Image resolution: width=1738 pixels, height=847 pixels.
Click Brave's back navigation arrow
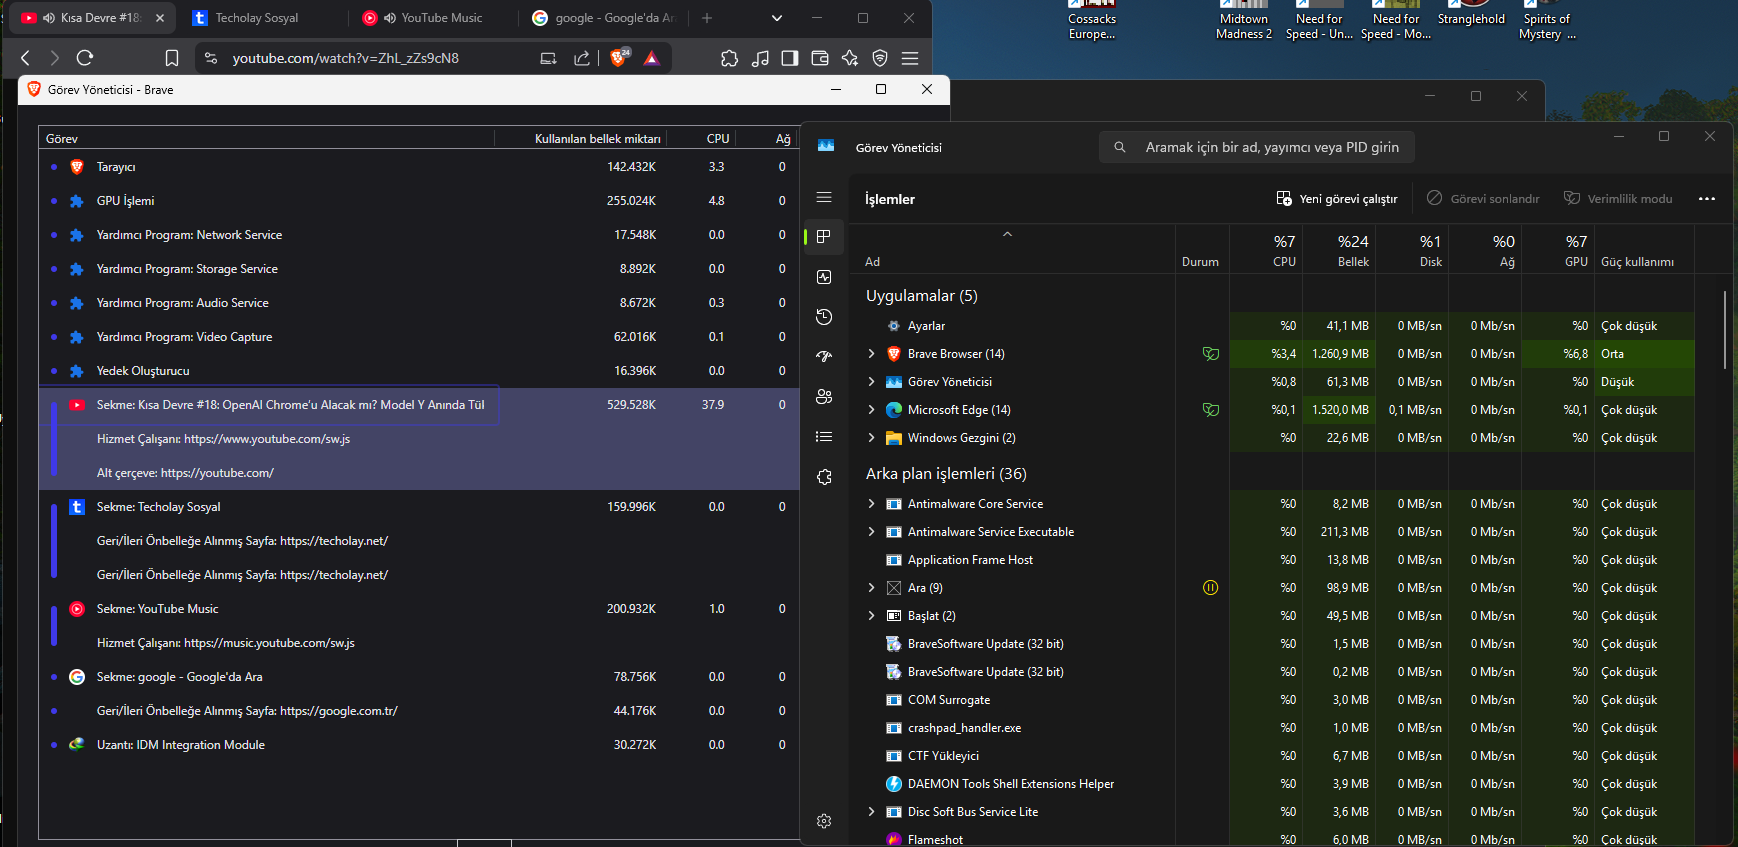coord(26,58)
